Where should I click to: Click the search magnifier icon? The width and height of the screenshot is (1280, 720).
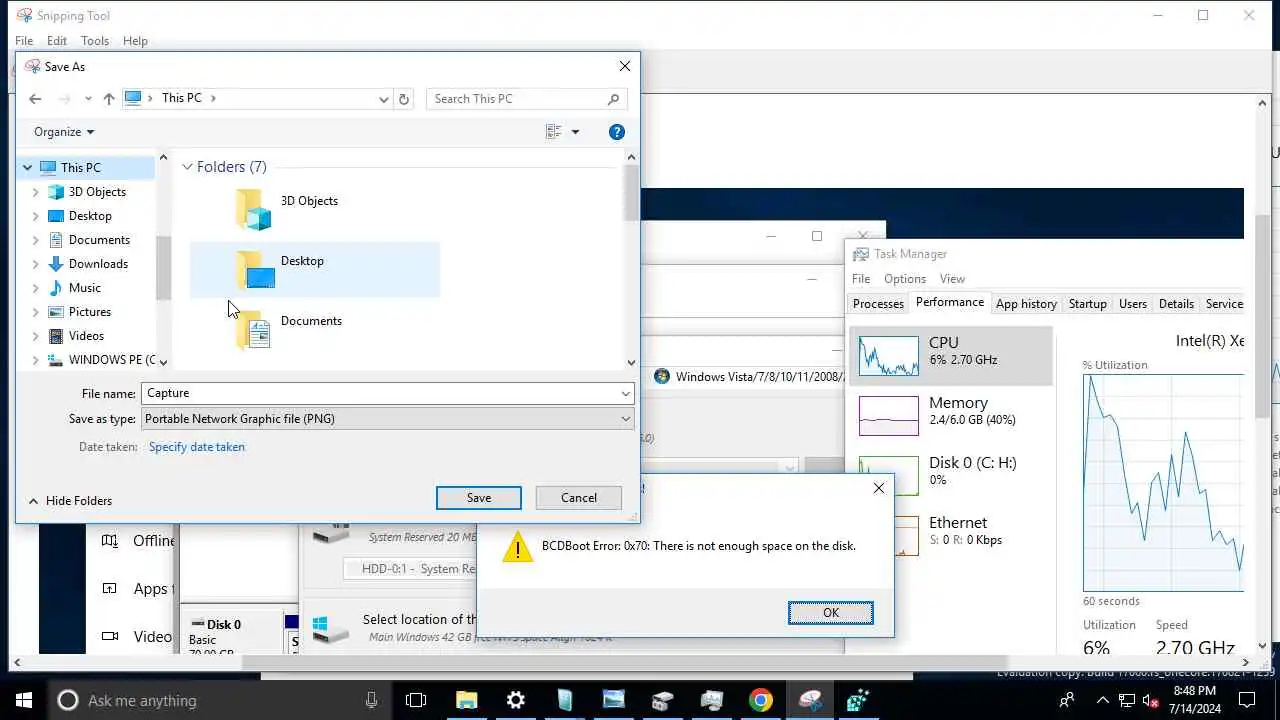coord(614,99)
